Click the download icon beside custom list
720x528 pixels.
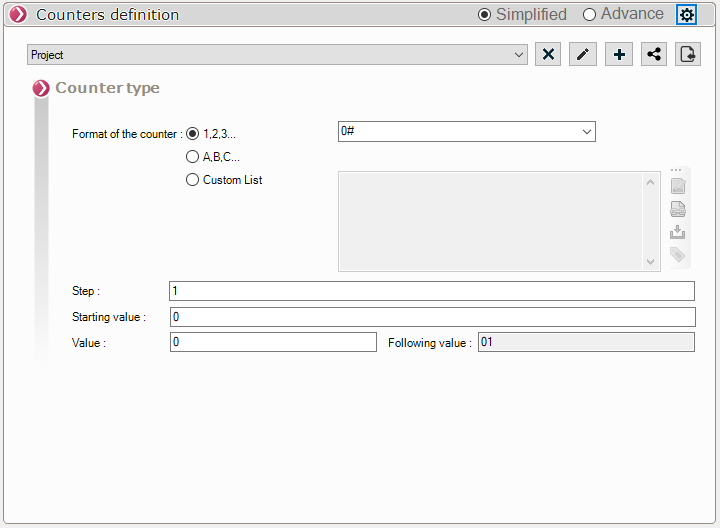point(678,232)
